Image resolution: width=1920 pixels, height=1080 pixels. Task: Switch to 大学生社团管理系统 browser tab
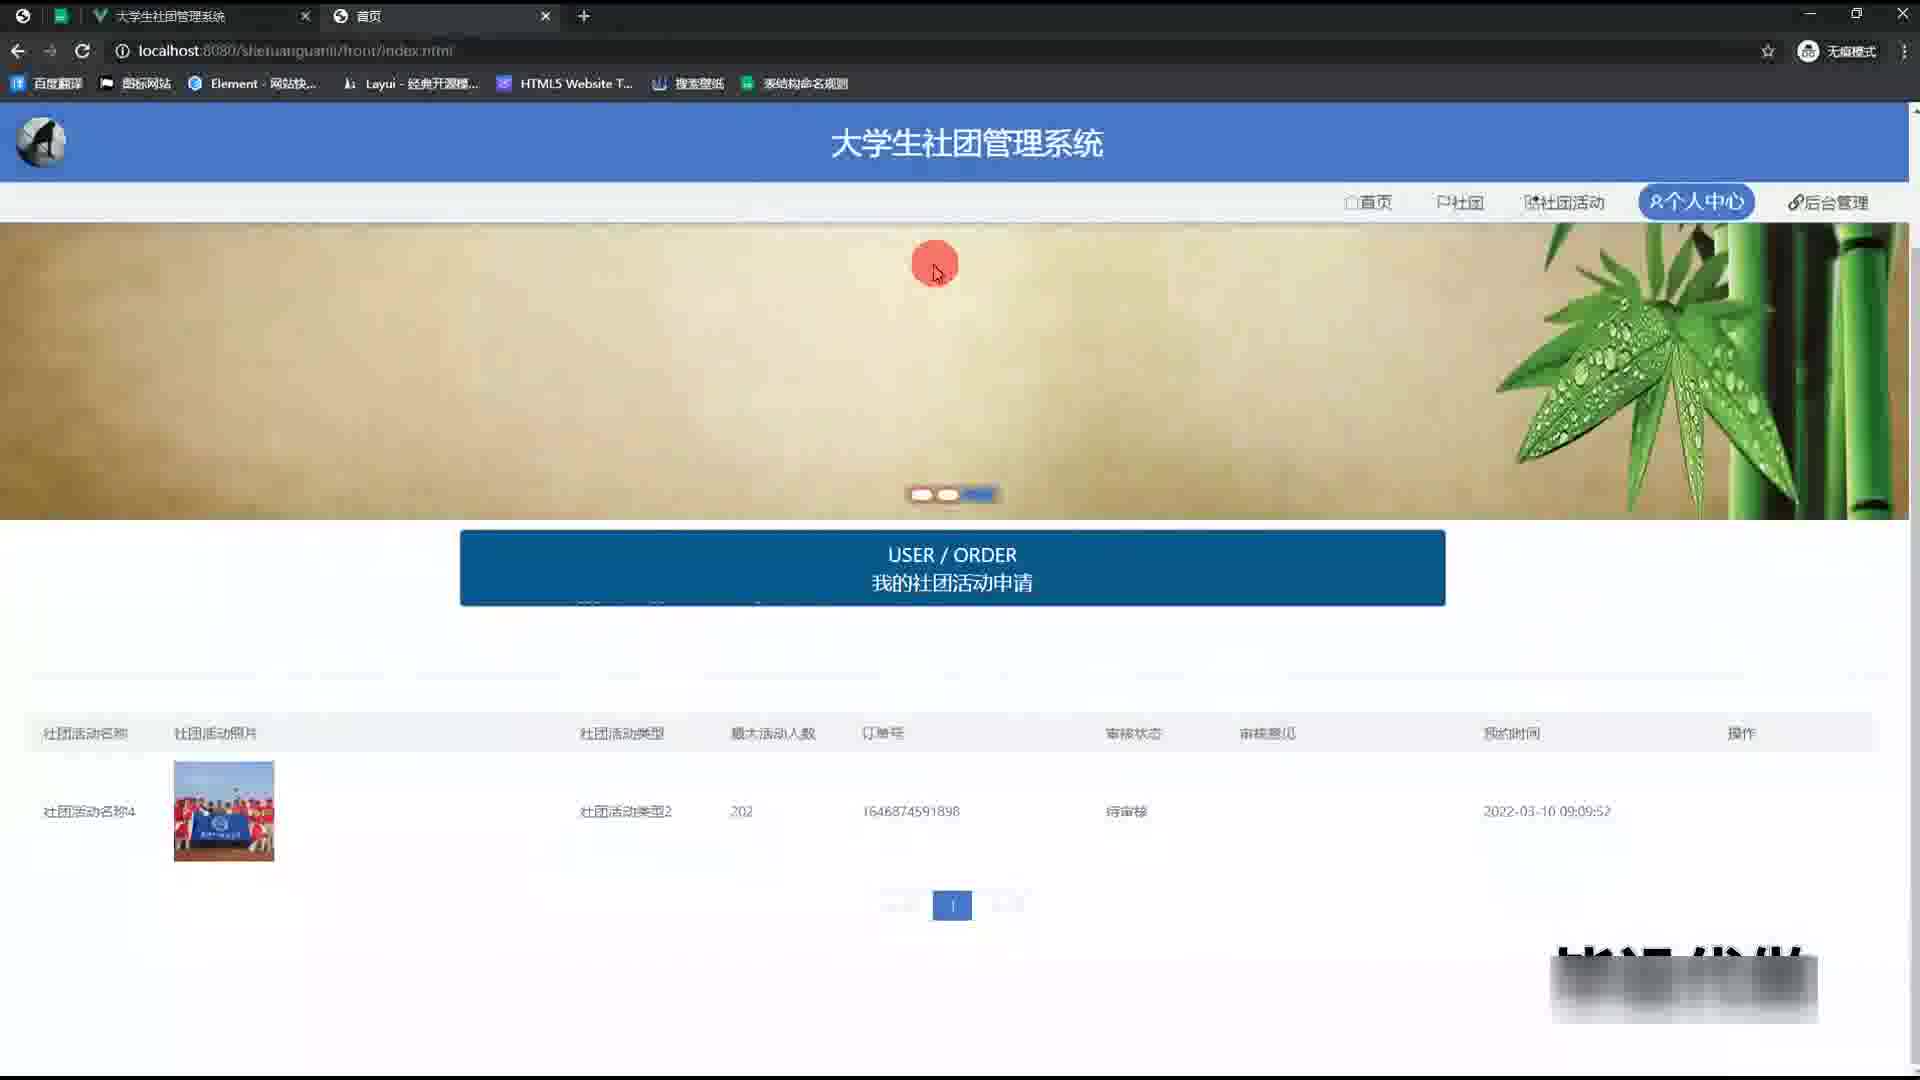[170, 16]
